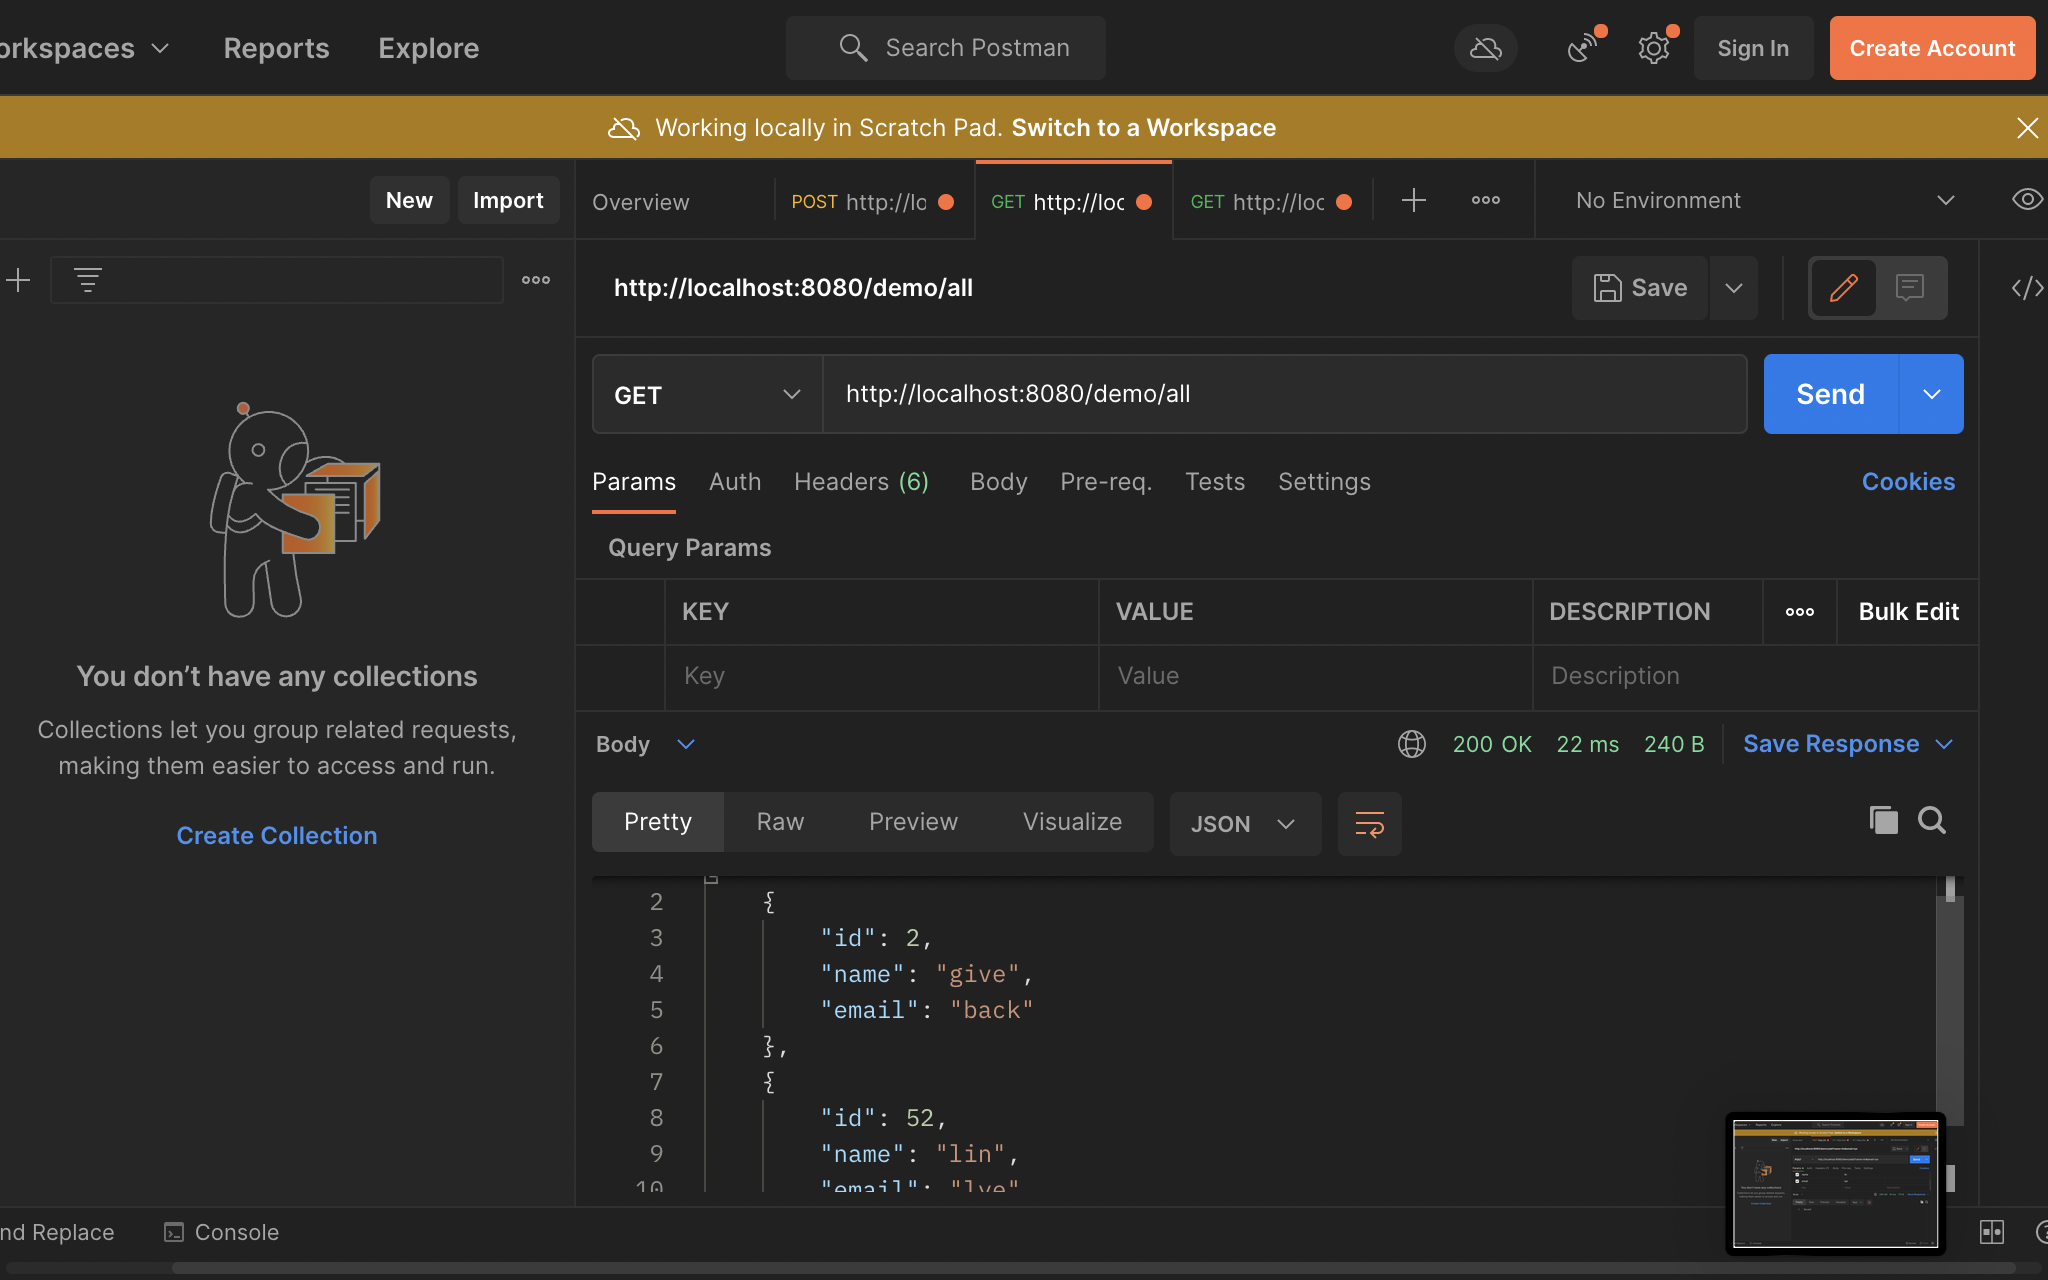2048x1280 pixels.
Task: Open the Cookies link
Action: coord(1908,482)
